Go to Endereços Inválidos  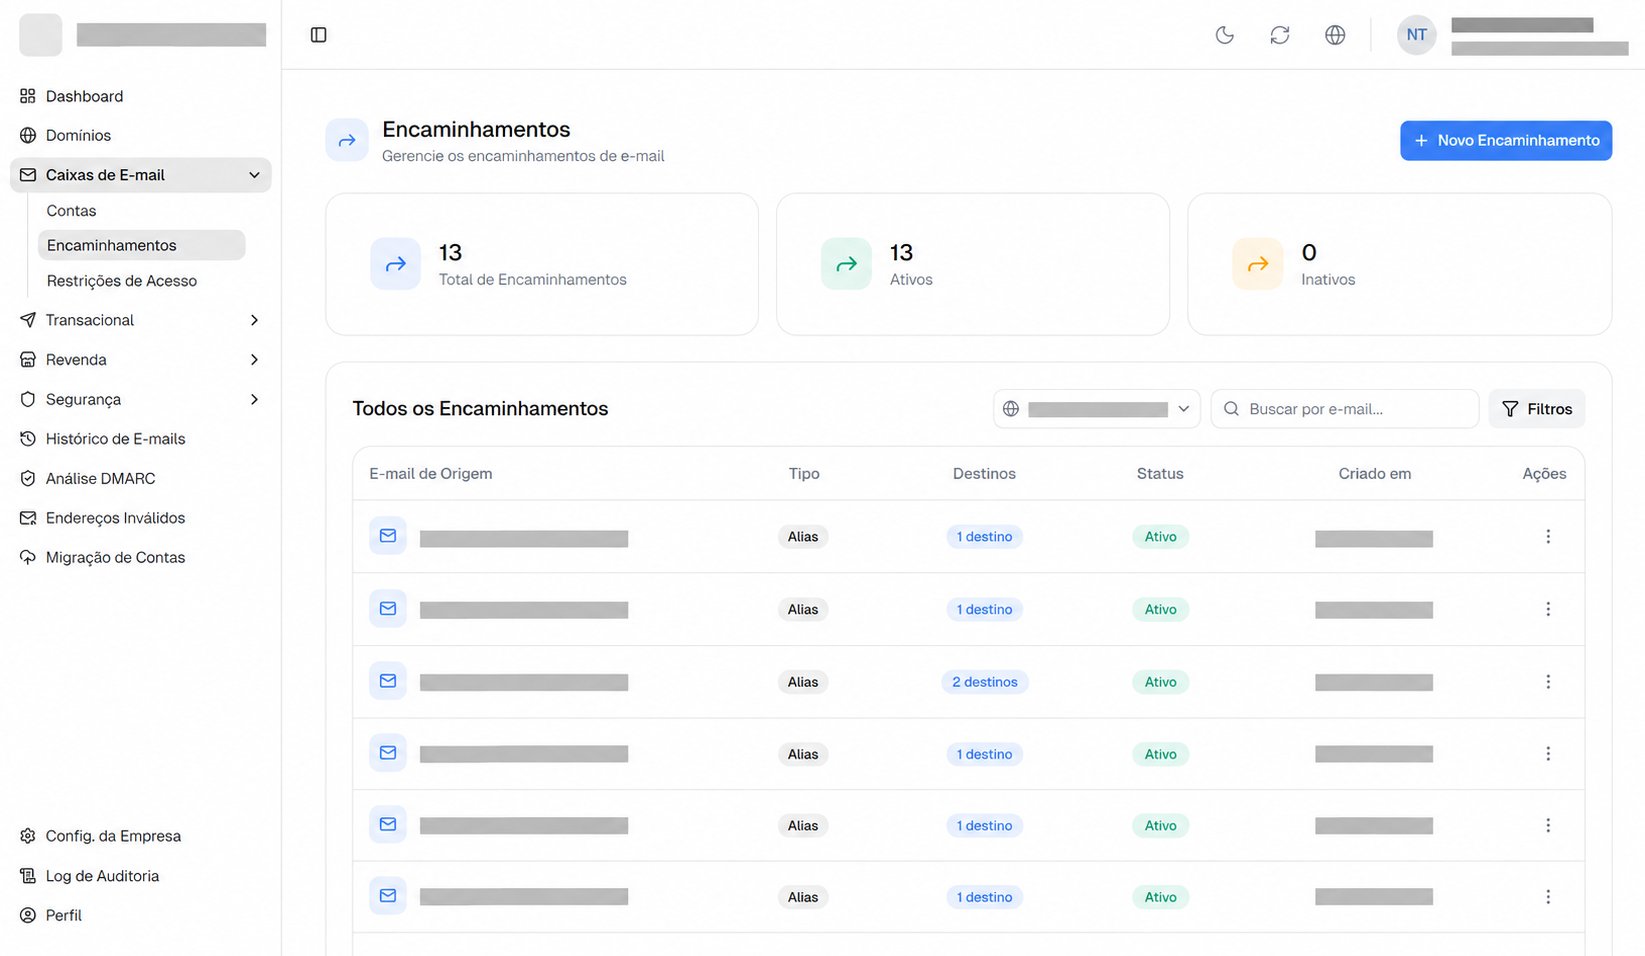point(141,518)
